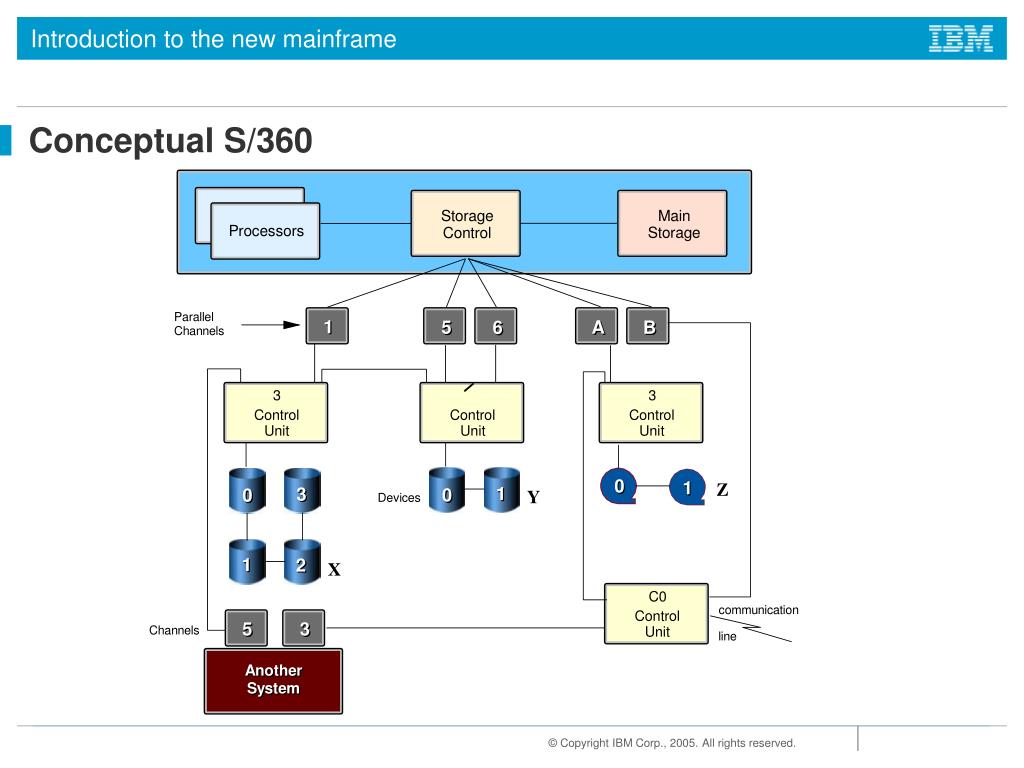This screenshot has height=768, width=1024.
Task: Click disk device 0 in group Y
Action: (x=447, y=490)
